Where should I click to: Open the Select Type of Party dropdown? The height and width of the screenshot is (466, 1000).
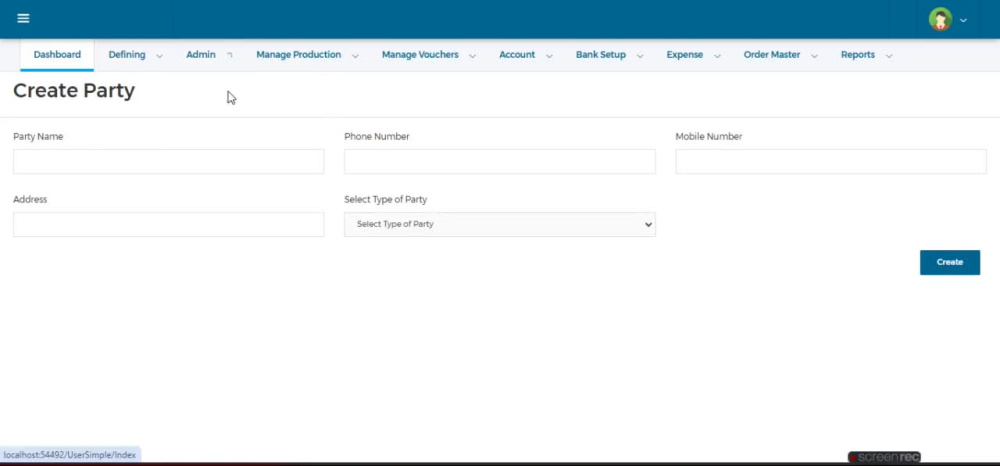tap(499, 224)
